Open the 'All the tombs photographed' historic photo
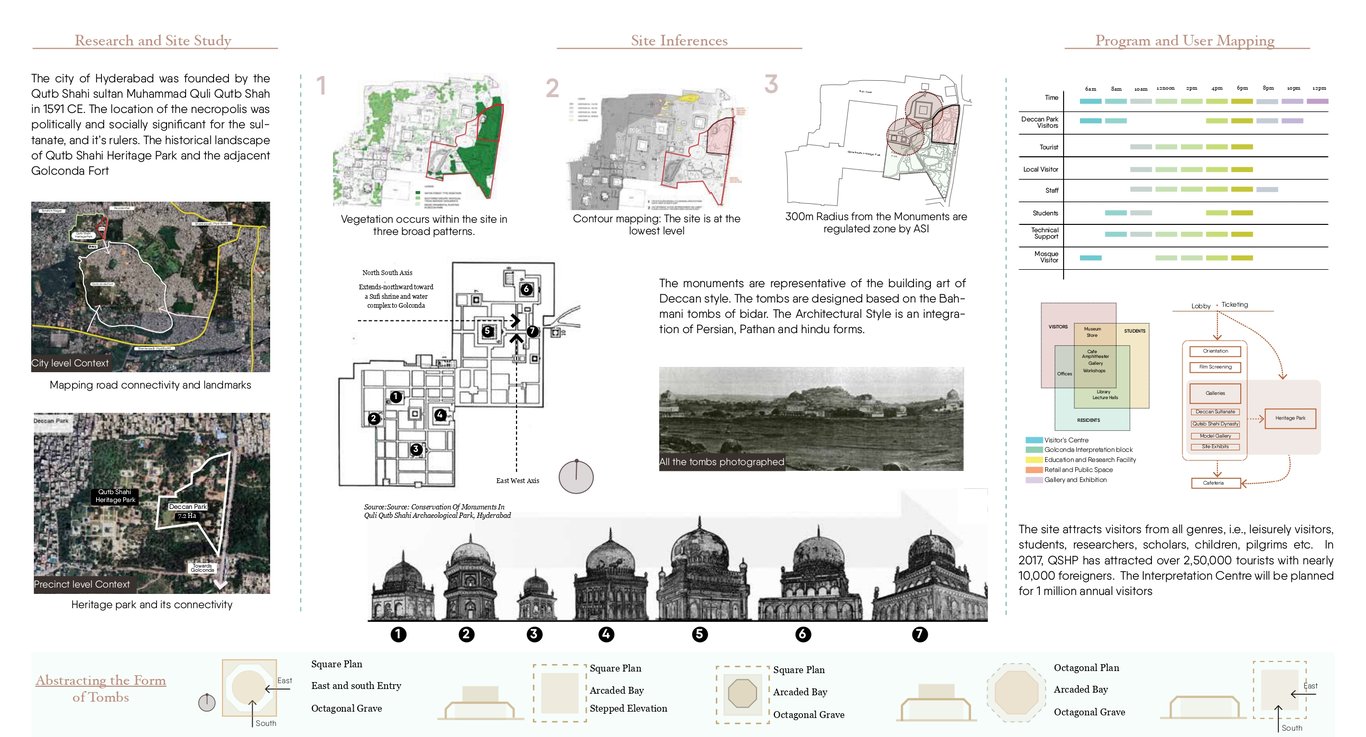The height and width of the screenshot is (737, 1366). 811,419
